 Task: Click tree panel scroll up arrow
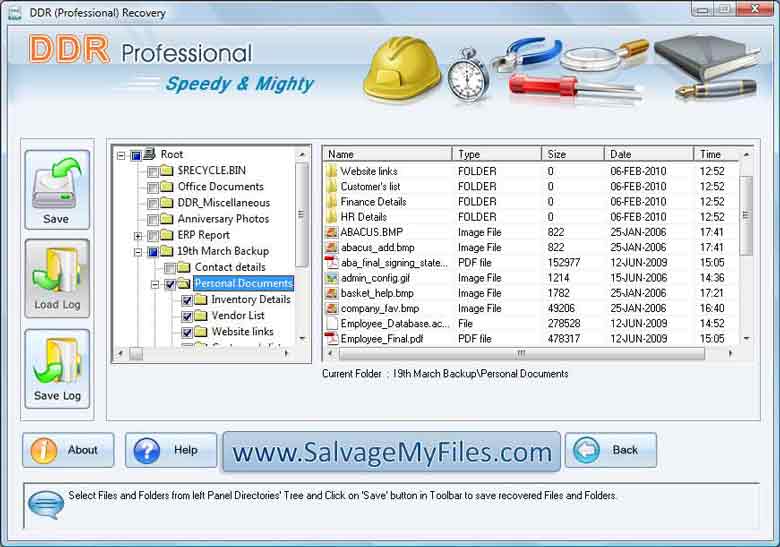pyautogui.click(x=301, y=155)
